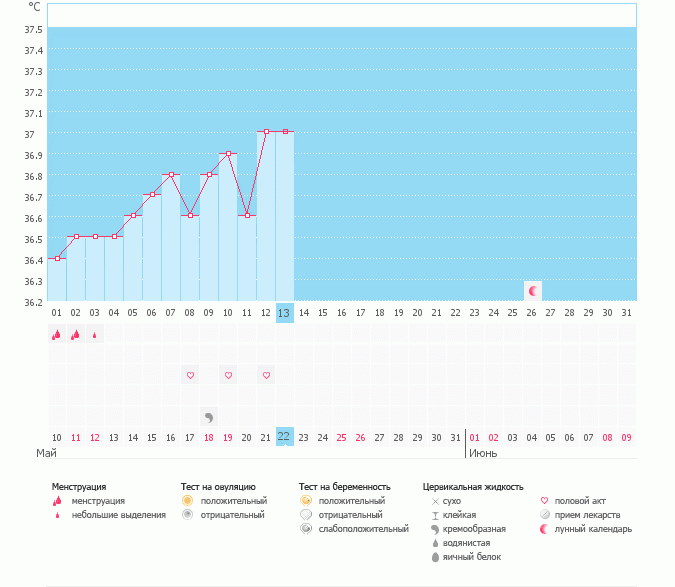Select the June 01 date label
The width and height of the screenshot is (675, 587).
474,437
